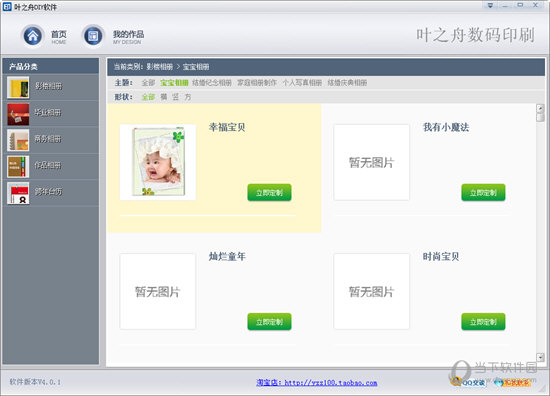Click 作品相册 label in the sidebar
Image resolution: width=550 pixels, height=396 pixels.
pos(48,165)
